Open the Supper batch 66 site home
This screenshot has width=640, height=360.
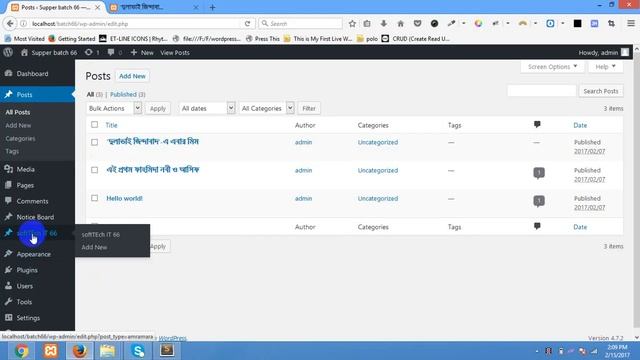[x=49, y=53]
